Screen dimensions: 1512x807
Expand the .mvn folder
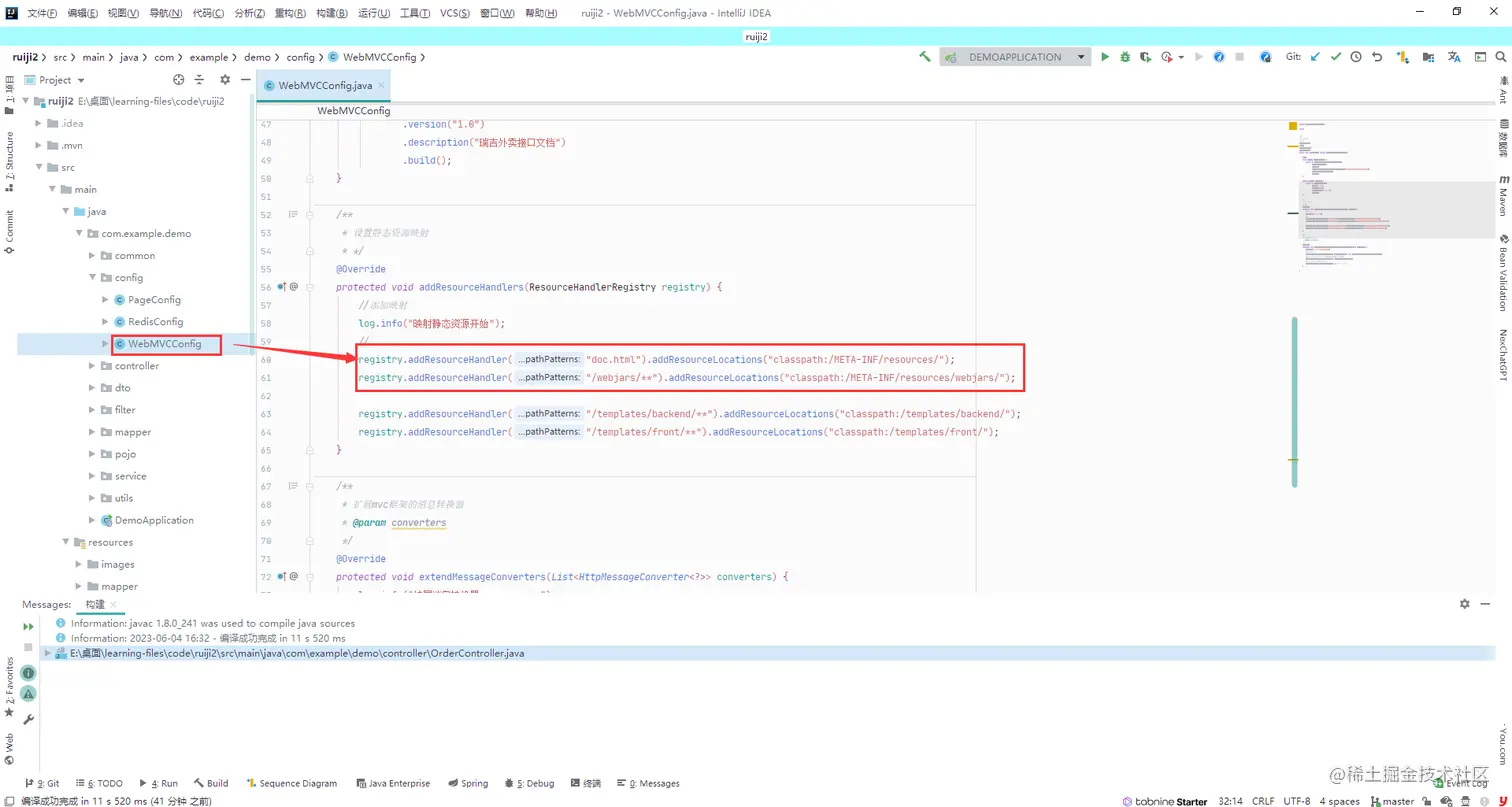[x=39, y=145]
